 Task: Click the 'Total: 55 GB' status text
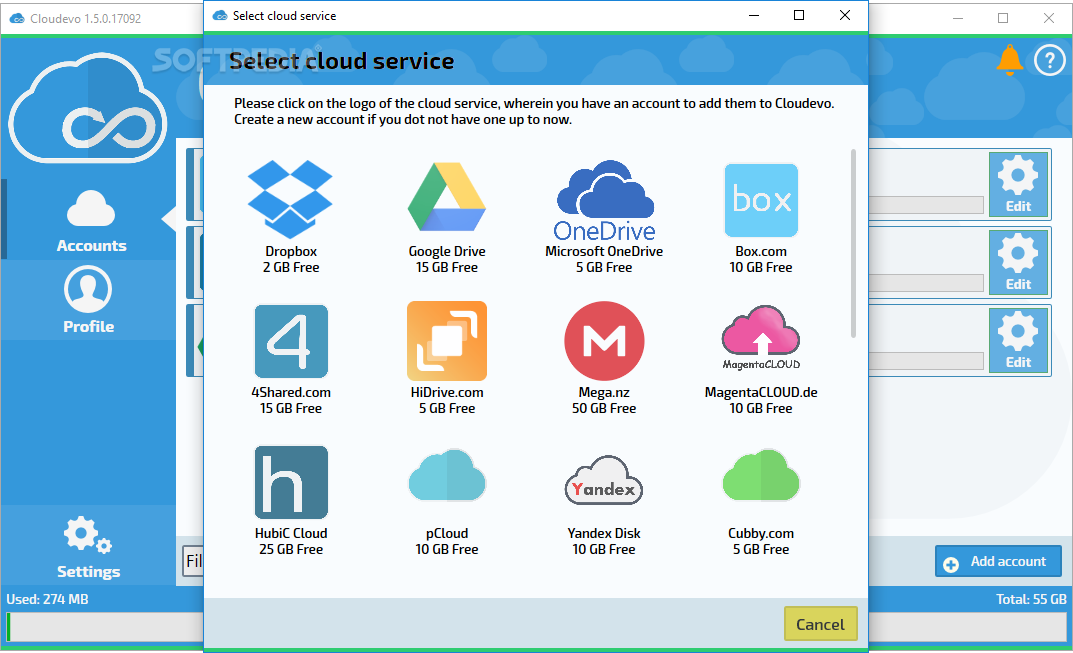coord(1031,599)
